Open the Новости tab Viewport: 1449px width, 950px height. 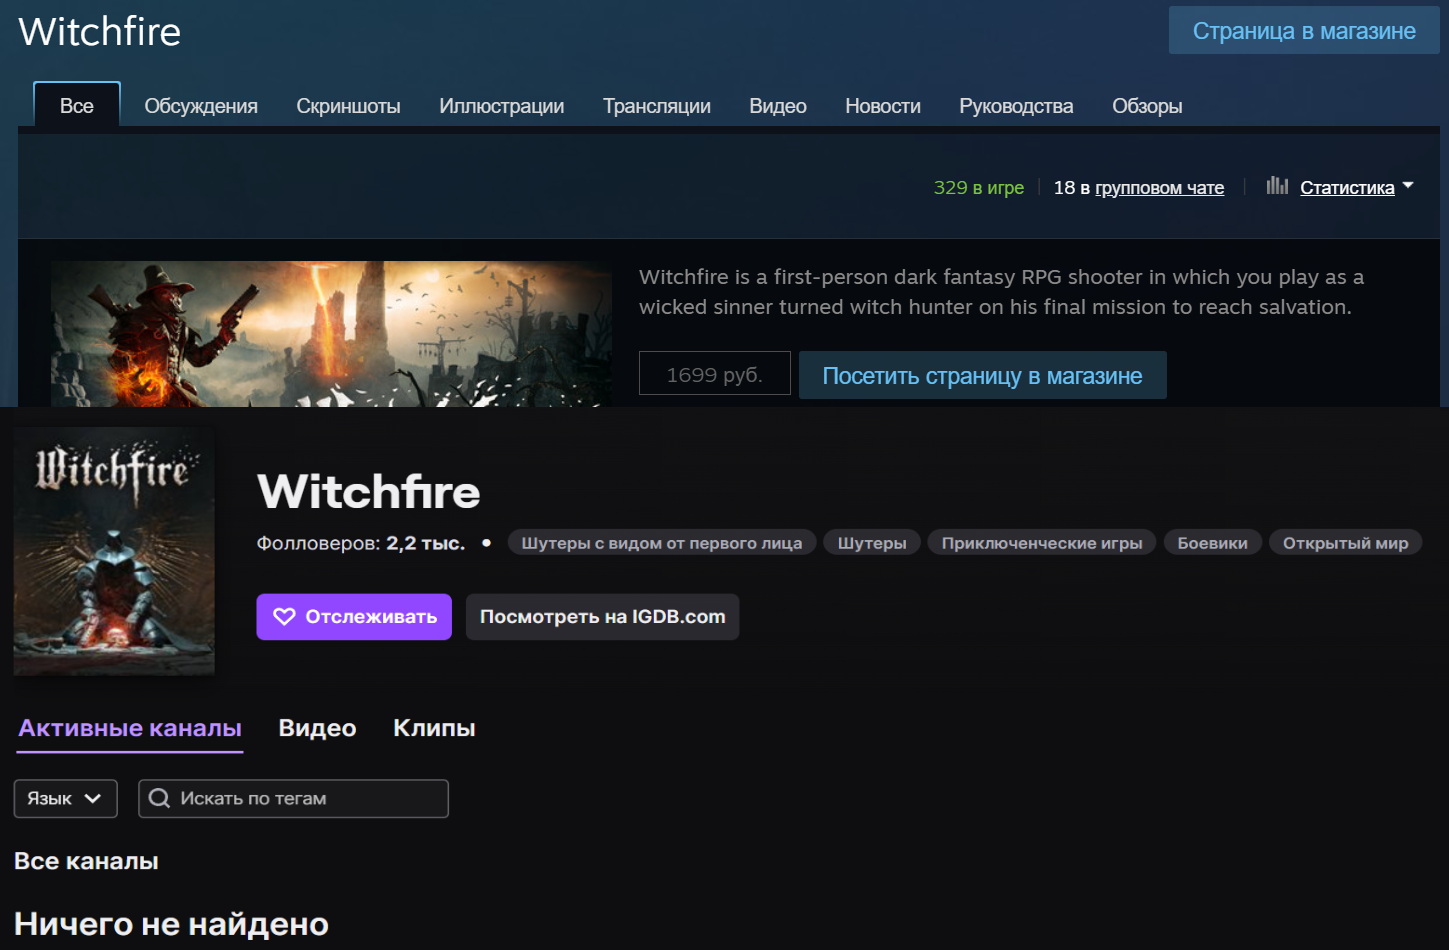pos(883,106)
